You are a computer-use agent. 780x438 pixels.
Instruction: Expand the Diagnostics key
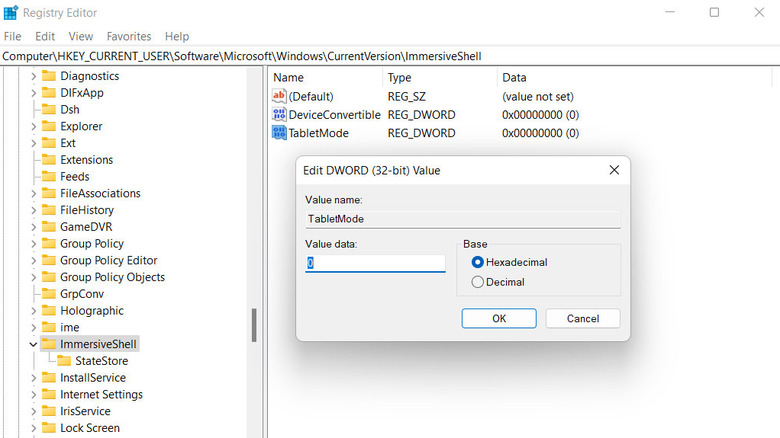pos(33,76)
